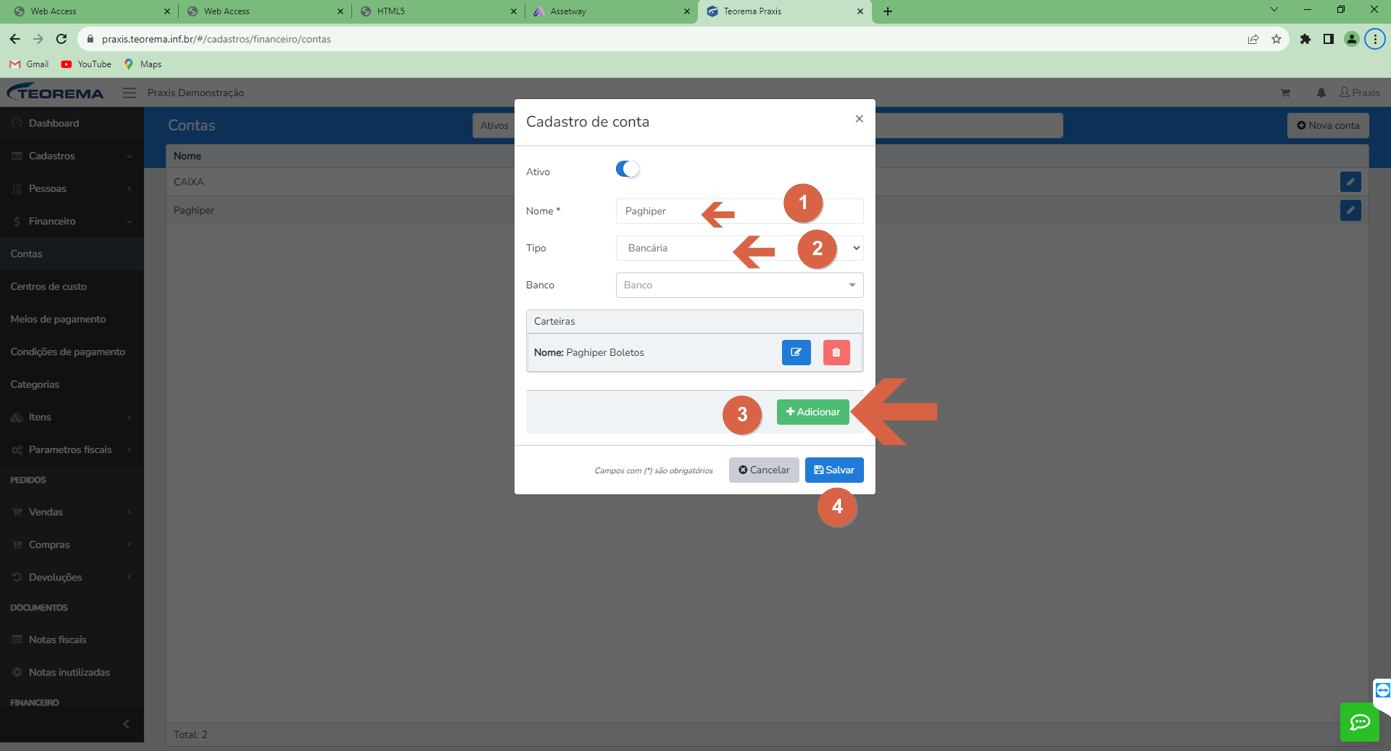
Task: Bookmark this page with star icon
Action: pyautogui.click(x=1276, y=39)
